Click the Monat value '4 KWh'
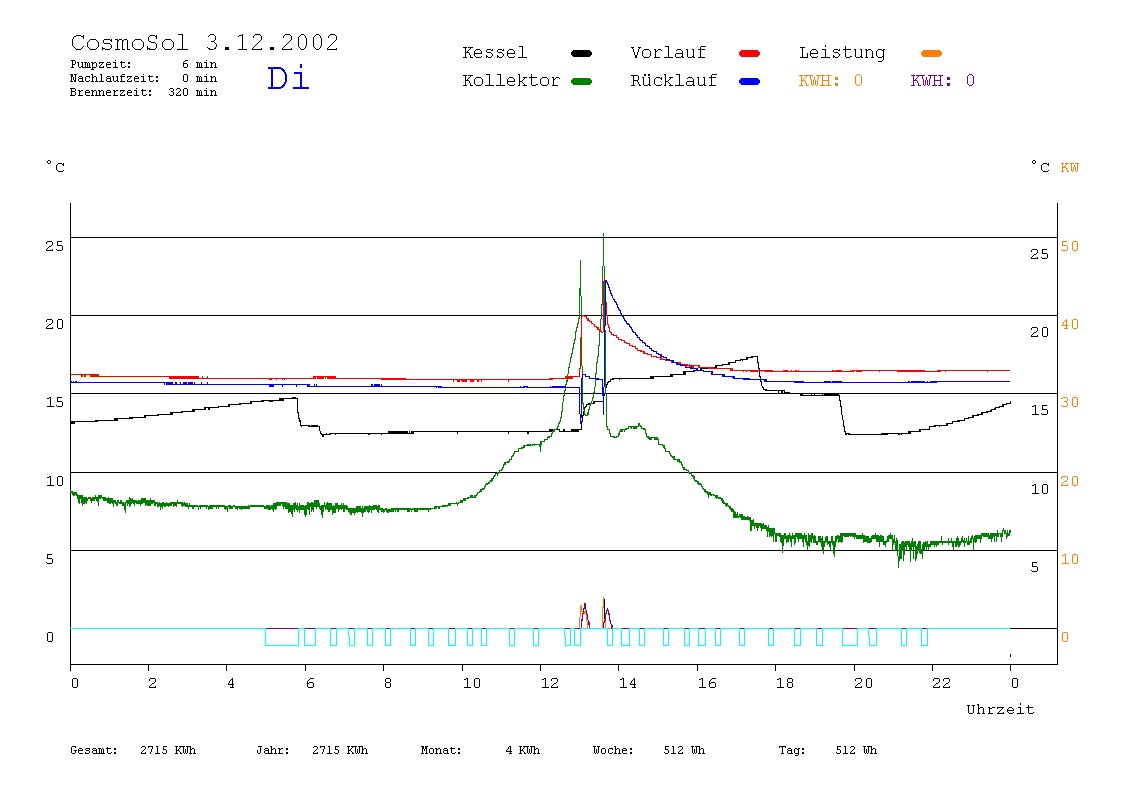The width and height of the screenshot is (1148, 812). (x=523, y=750)
